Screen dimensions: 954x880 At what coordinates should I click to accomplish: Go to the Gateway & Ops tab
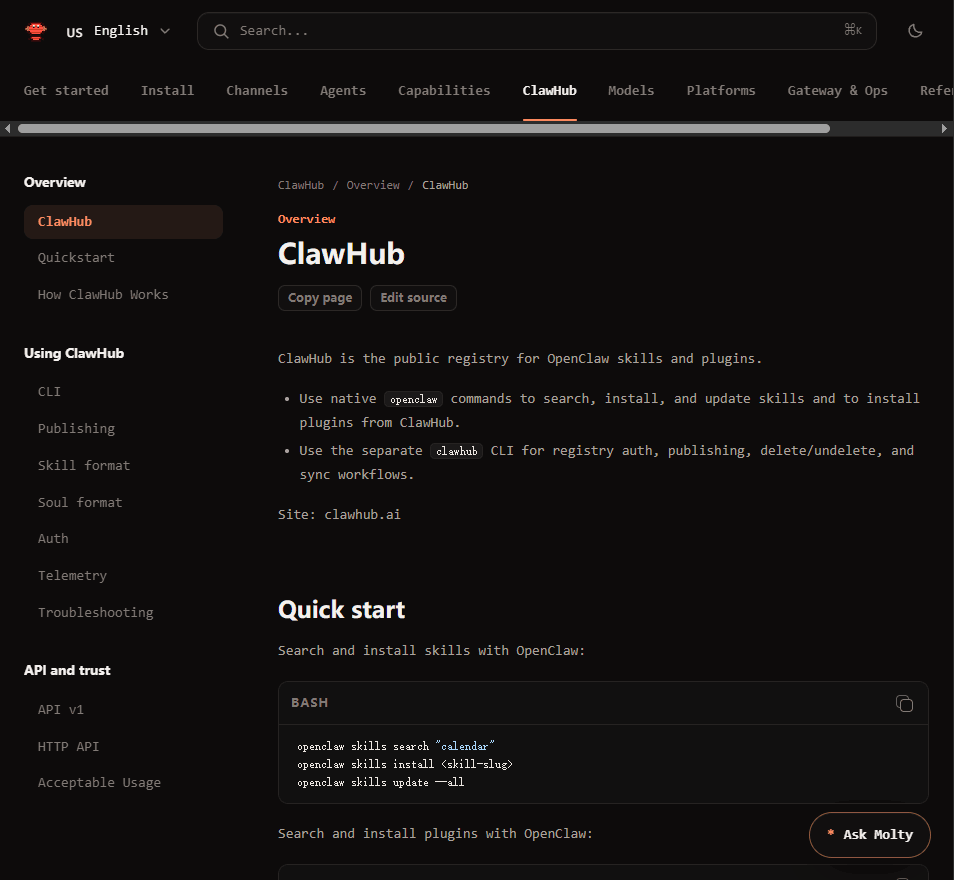[x=837, y=91]
